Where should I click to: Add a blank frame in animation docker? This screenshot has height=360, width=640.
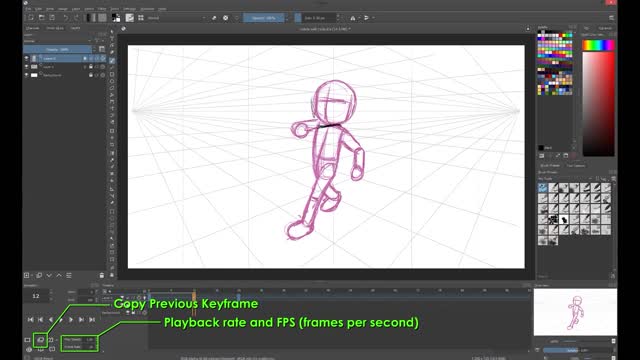(27, 340)
